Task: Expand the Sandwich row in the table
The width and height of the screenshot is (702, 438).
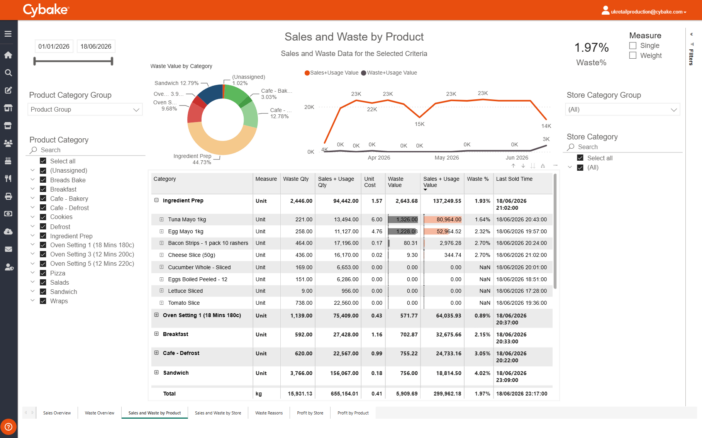Action: point(156,372)
